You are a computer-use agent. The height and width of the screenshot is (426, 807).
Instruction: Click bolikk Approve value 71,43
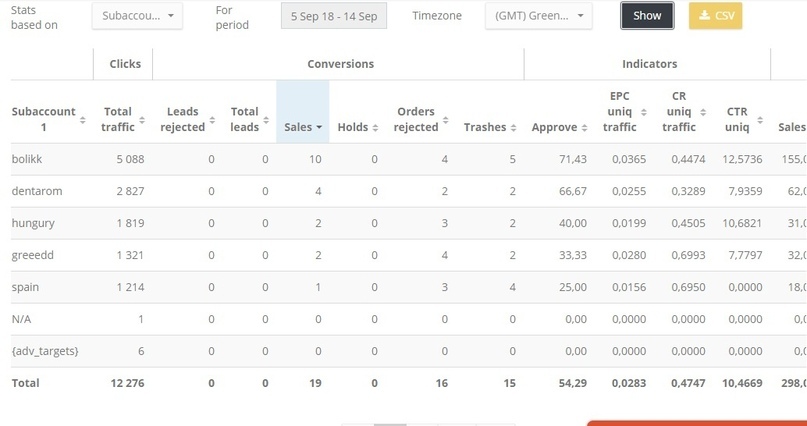[573, 159]
